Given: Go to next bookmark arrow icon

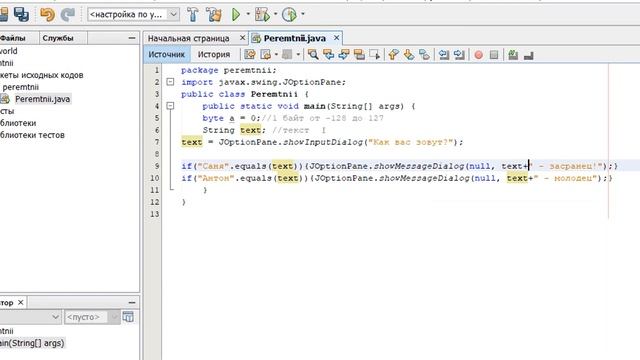Looking at the screenshot, I should (409, 54).
